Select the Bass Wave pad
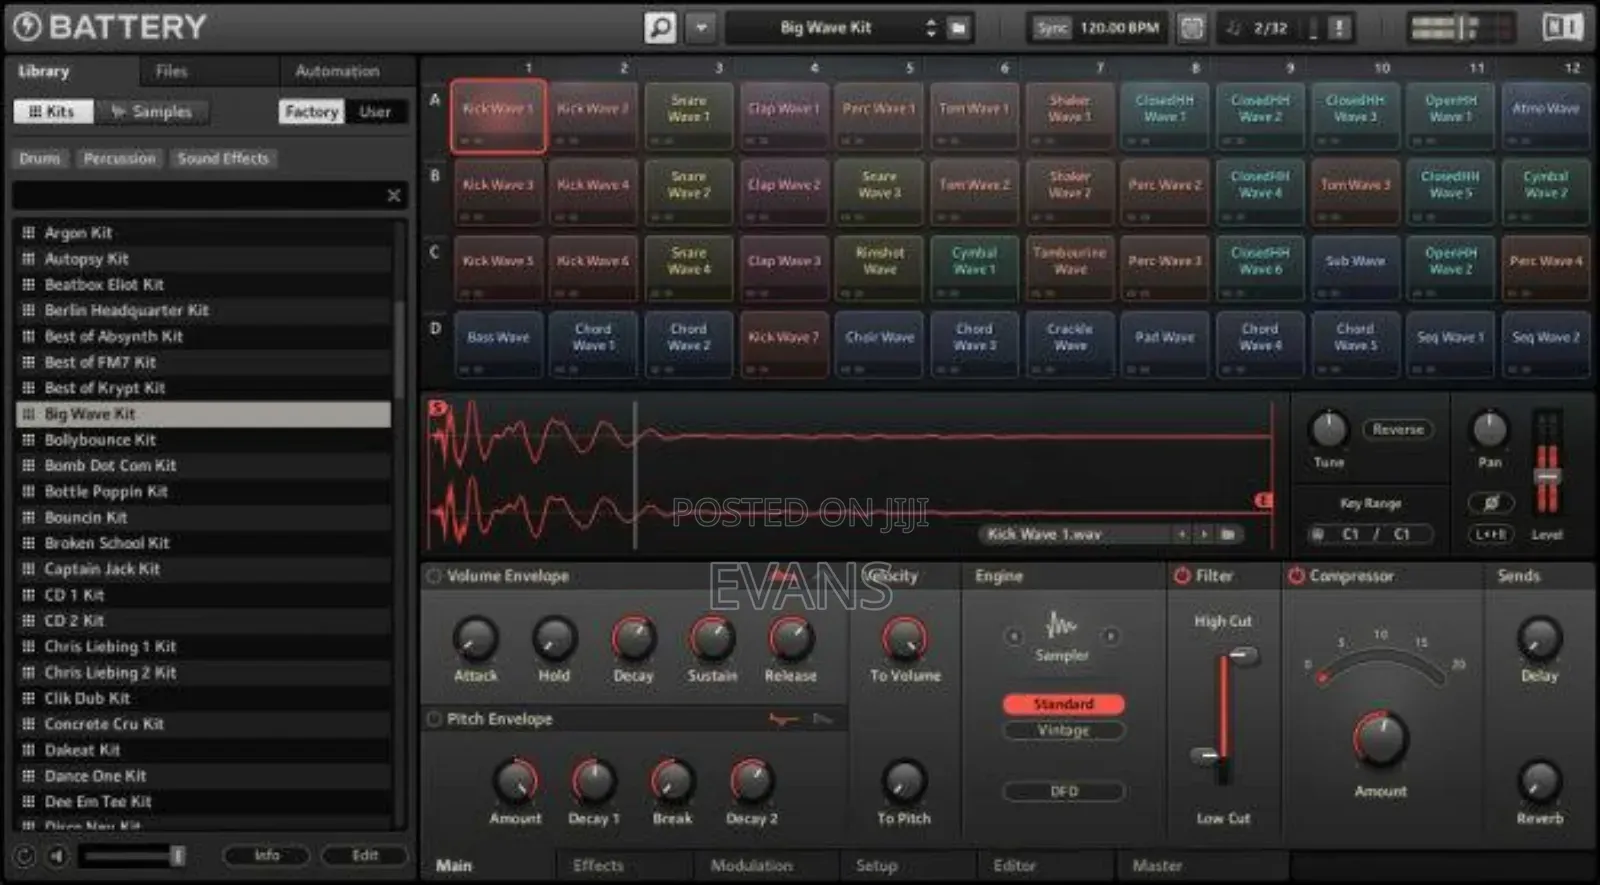The height and width of the screenshot is (885, 1600). click(498, 344)
